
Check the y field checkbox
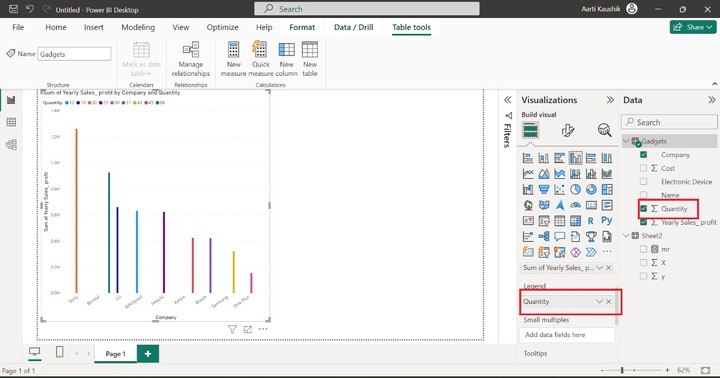pyautogui.click(x=643, y=276)
